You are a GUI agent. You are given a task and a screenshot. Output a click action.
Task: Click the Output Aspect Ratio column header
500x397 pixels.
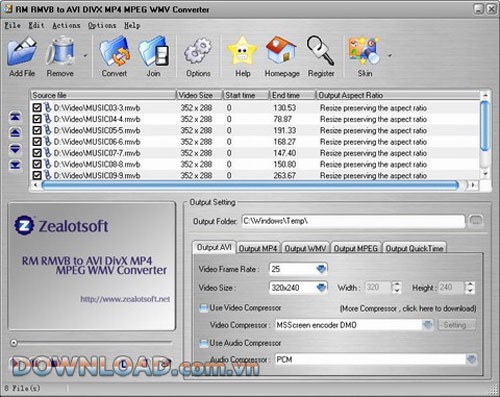pos(398,95)
